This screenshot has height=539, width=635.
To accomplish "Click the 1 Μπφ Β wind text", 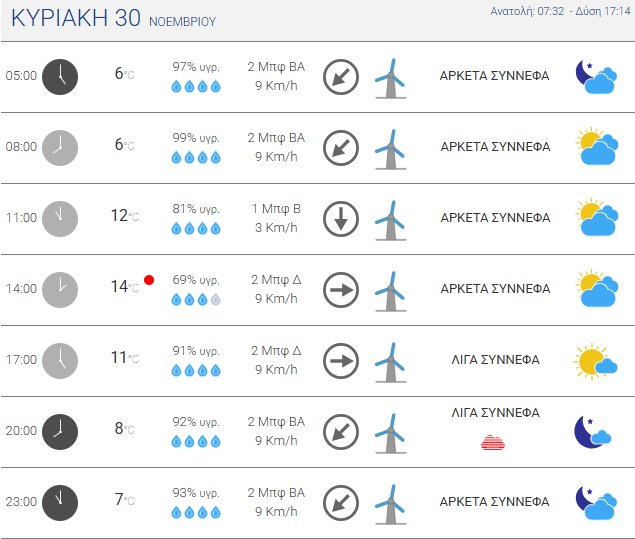I will 276,209.
